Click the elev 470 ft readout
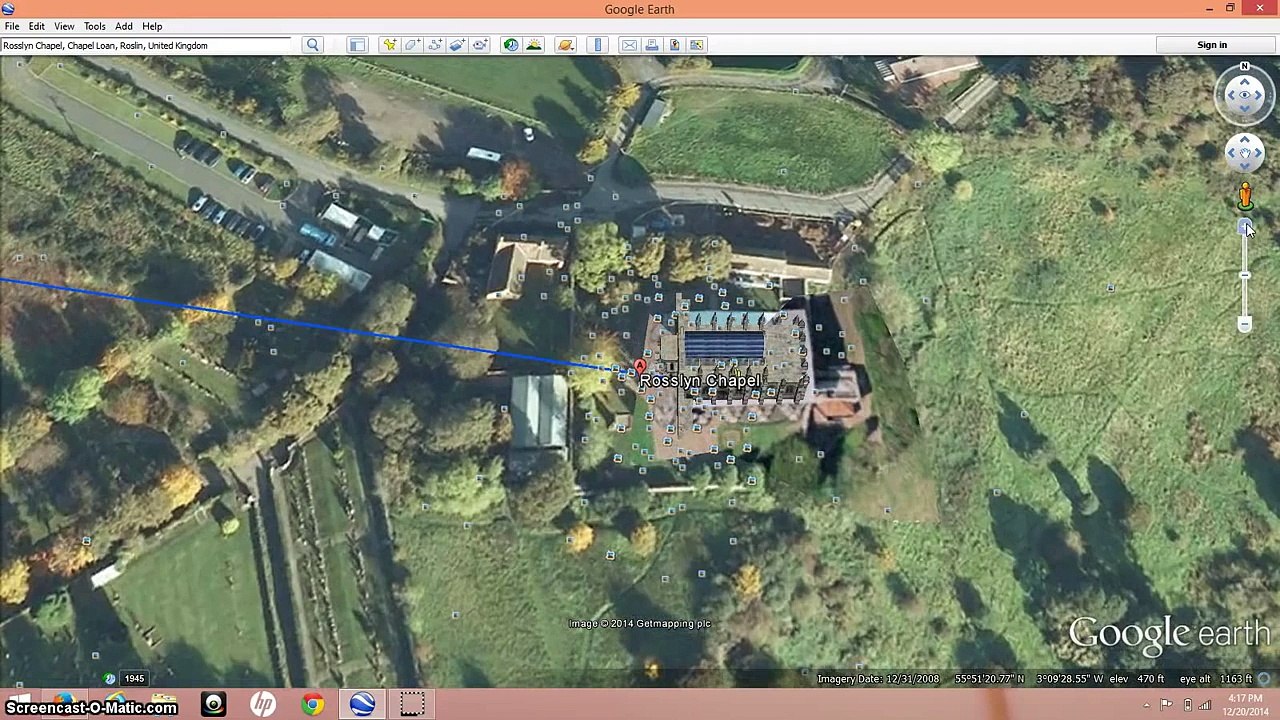The image size is (1280, 720). [x=1136, y=679]
